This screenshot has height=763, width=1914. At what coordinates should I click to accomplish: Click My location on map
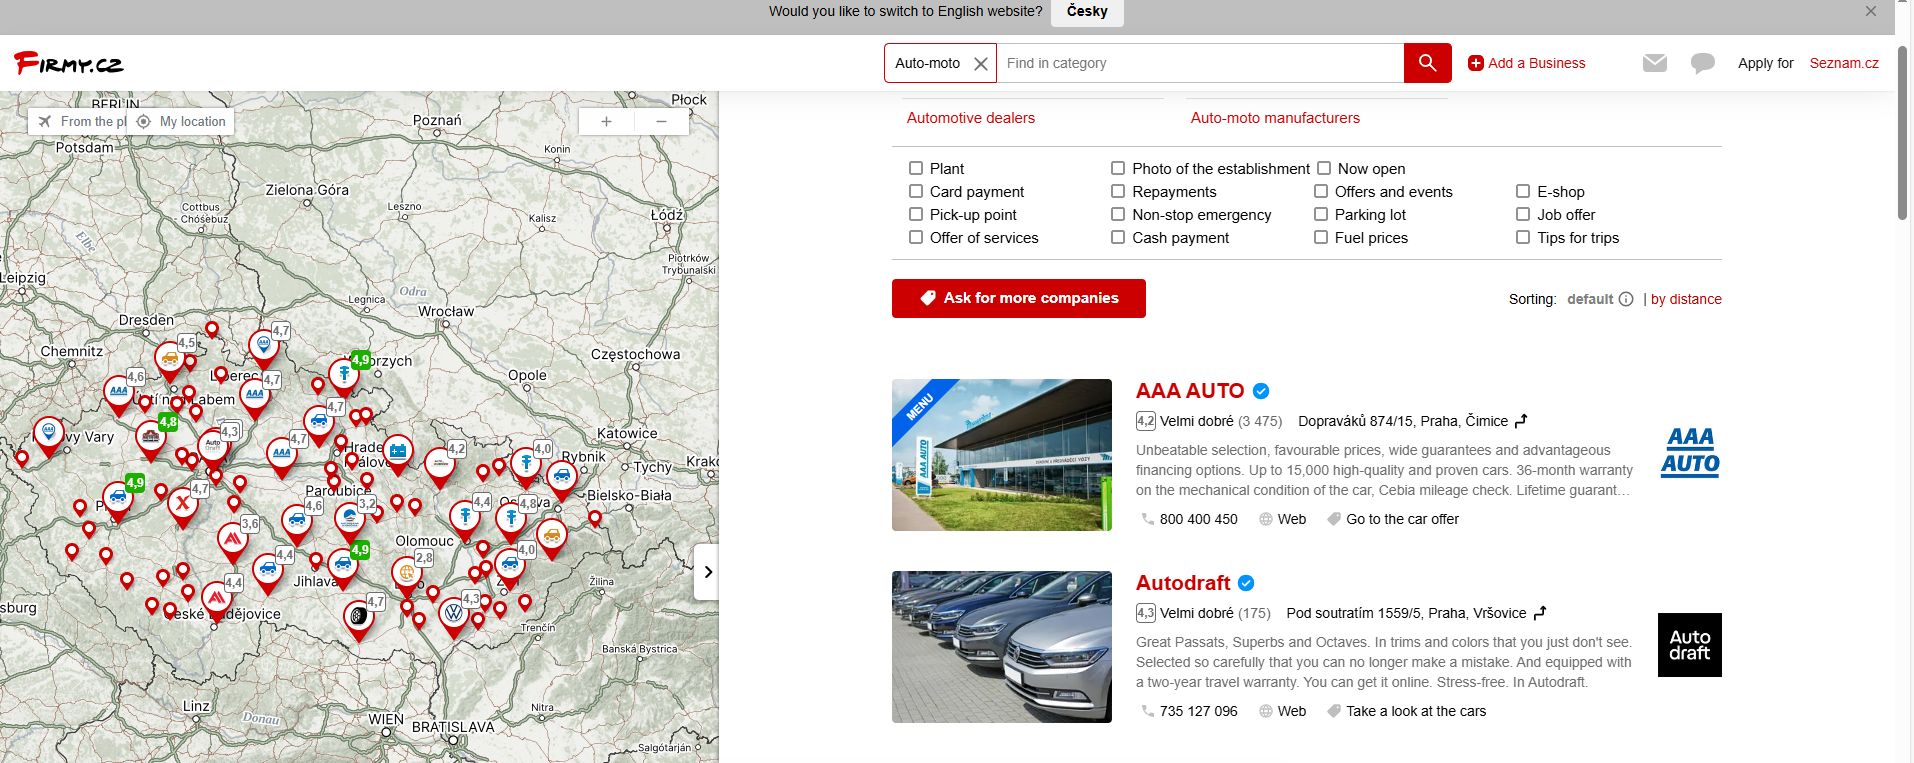pyautogui.click(x=182, y=121)
